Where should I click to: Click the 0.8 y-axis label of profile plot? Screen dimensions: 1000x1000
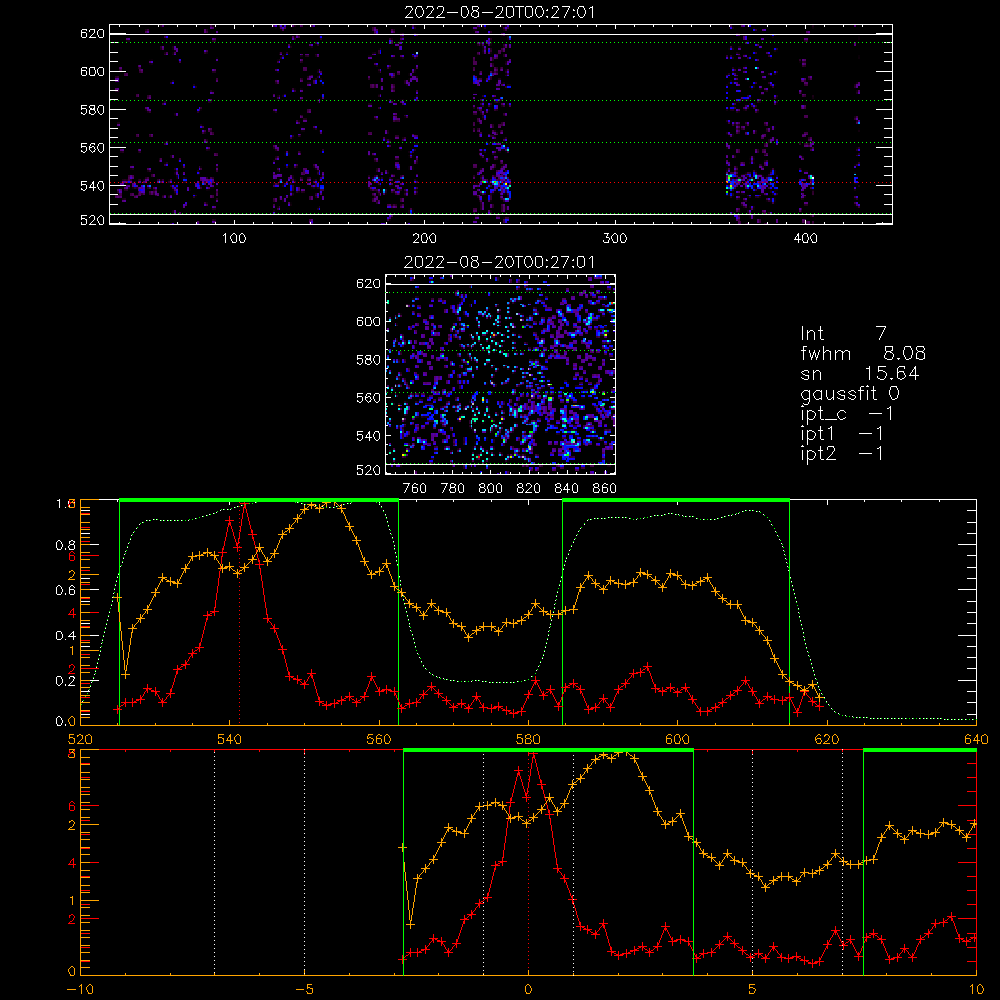(x=65, y=545)
